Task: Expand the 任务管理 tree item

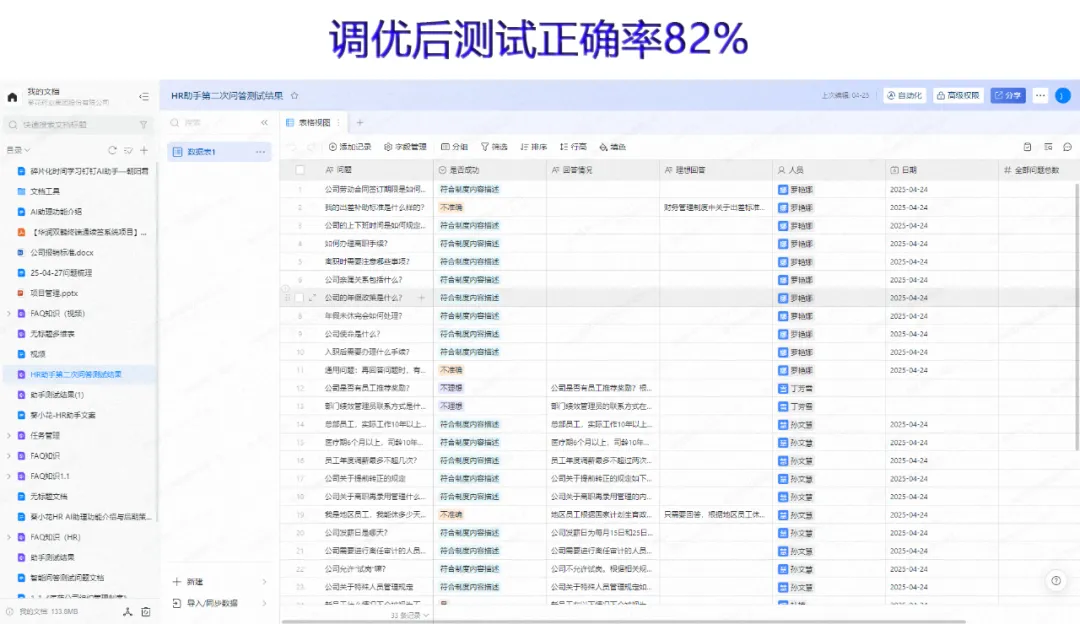Action: (x=9, y=435)
